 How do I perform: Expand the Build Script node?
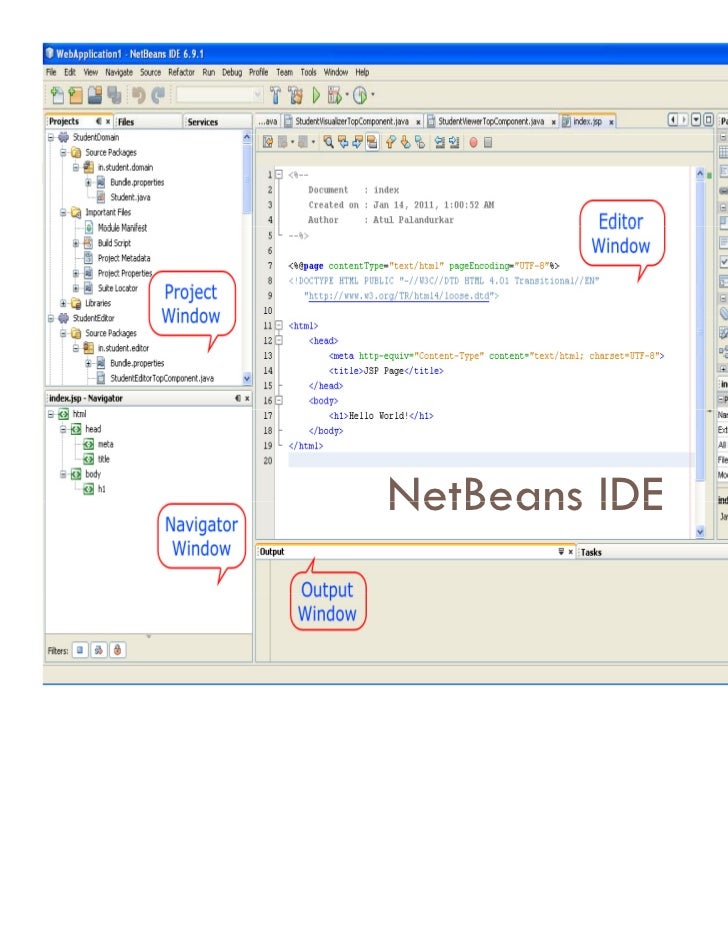pos(76,243)
